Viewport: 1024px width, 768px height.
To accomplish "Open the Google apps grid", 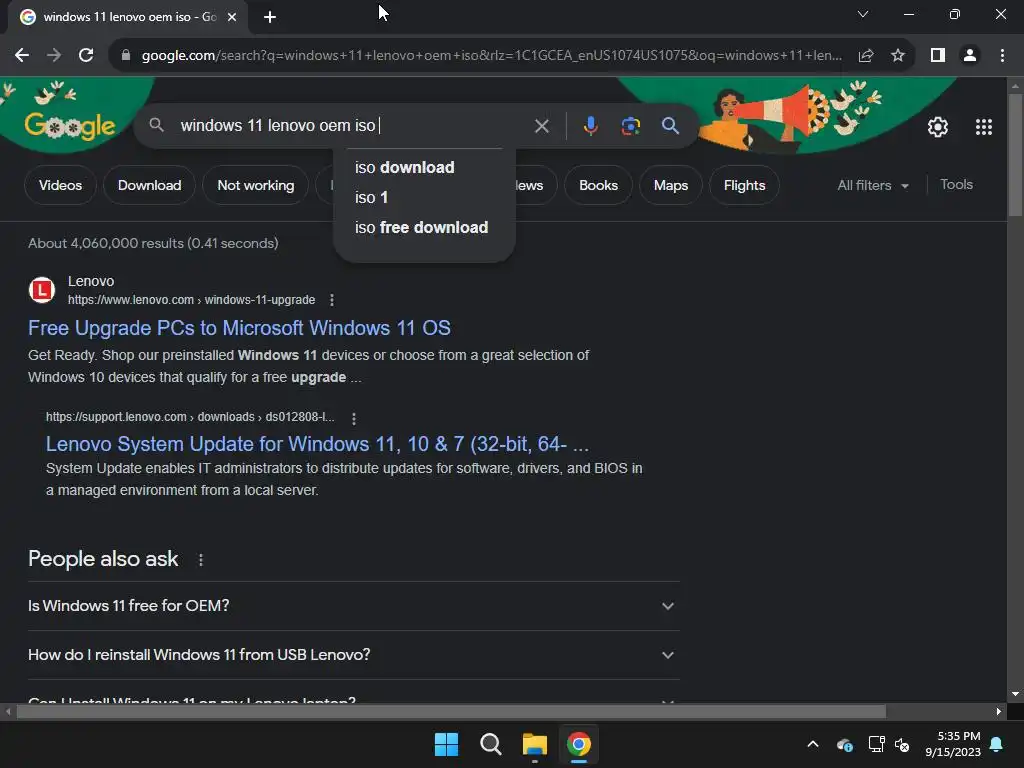I will [x=984, y=127].
